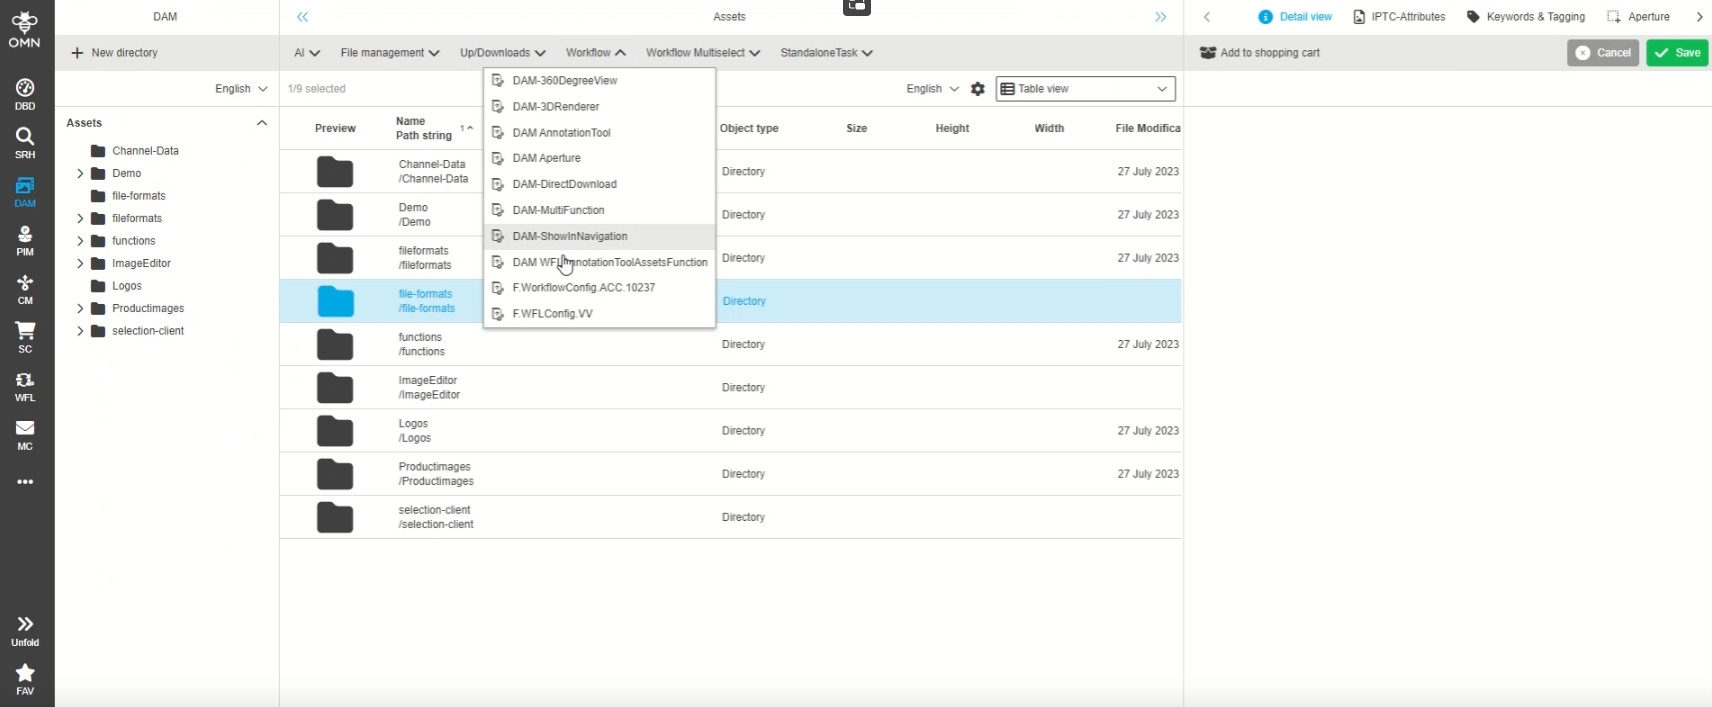Open the WFL workflow module icon
The height and width of the screenshot is (707, 1712).
[x=25, y=385]
